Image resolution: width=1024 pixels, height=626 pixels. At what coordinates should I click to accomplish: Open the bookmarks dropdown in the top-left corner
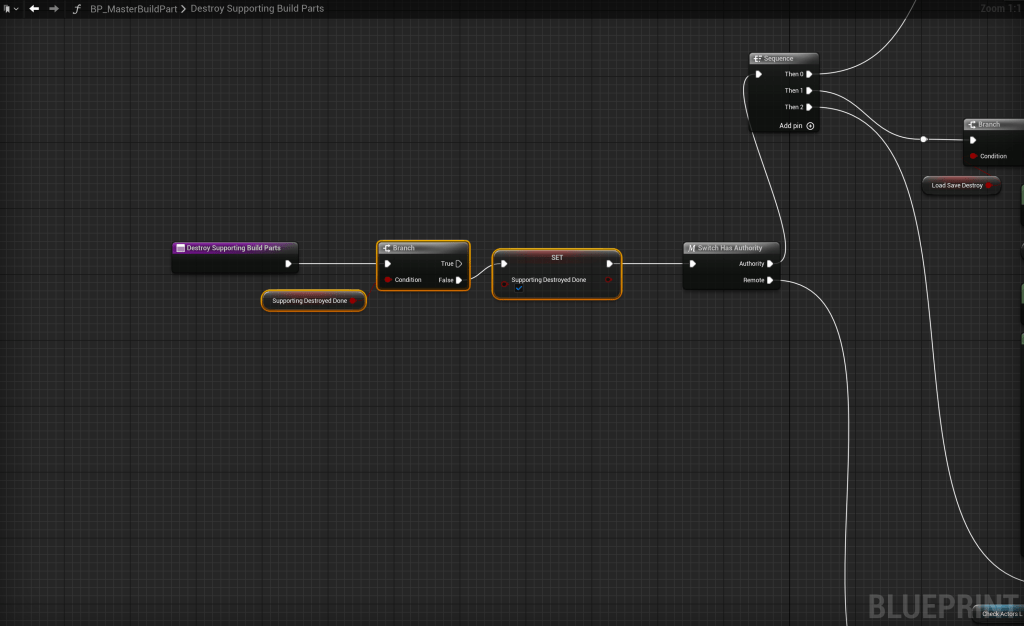tap(11, 8)
